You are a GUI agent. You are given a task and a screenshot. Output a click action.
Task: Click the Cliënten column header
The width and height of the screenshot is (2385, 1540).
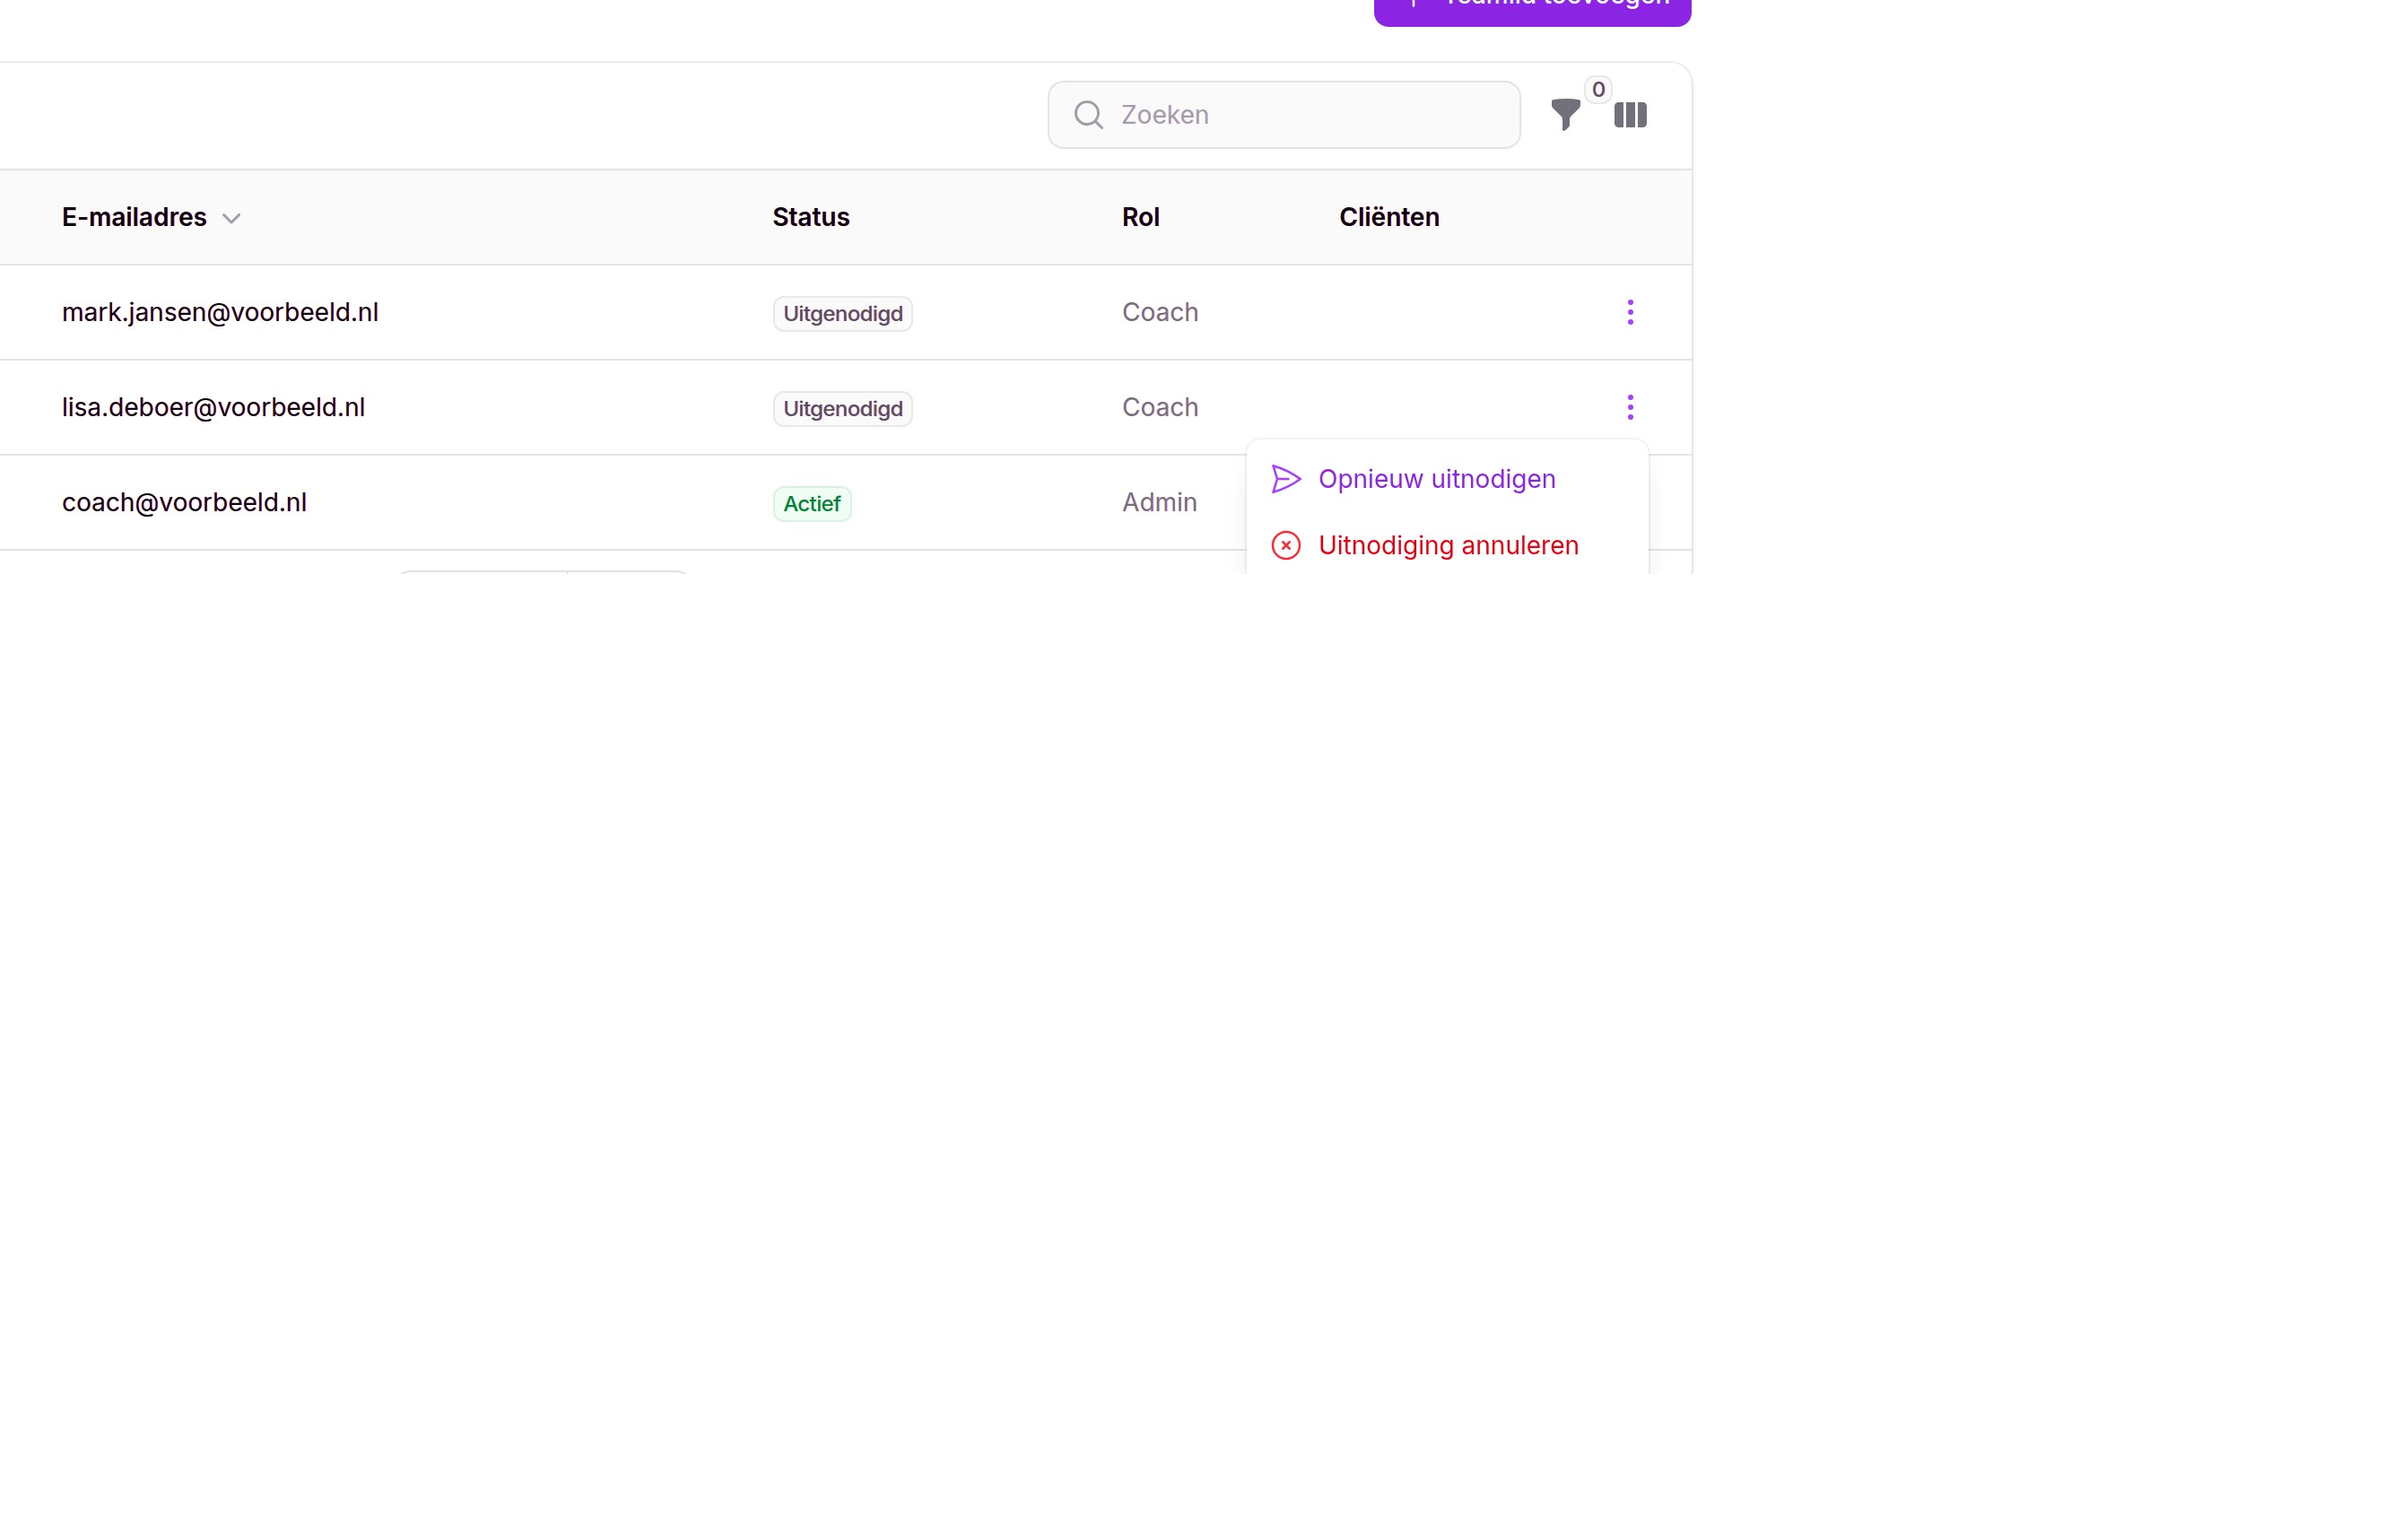tap(1389, 217)
